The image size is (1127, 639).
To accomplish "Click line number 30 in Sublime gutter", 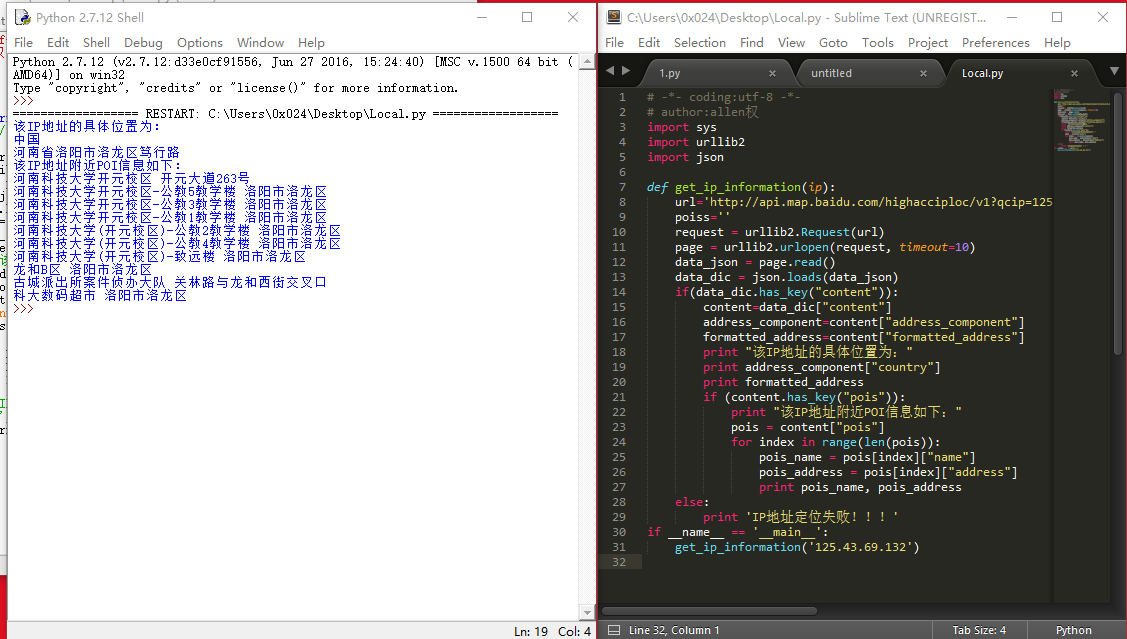I will click(x=619, y=532).
